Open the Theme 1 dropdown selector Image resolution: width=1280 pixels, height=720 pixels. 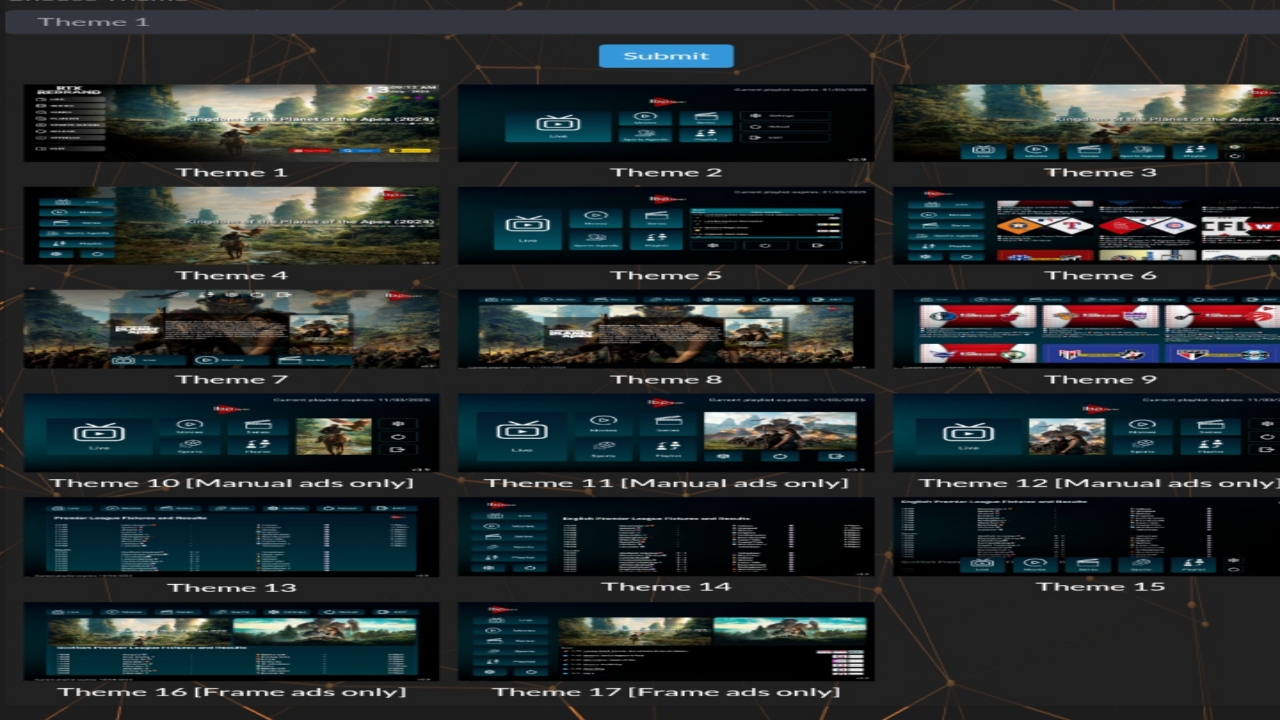click(640, 22)
